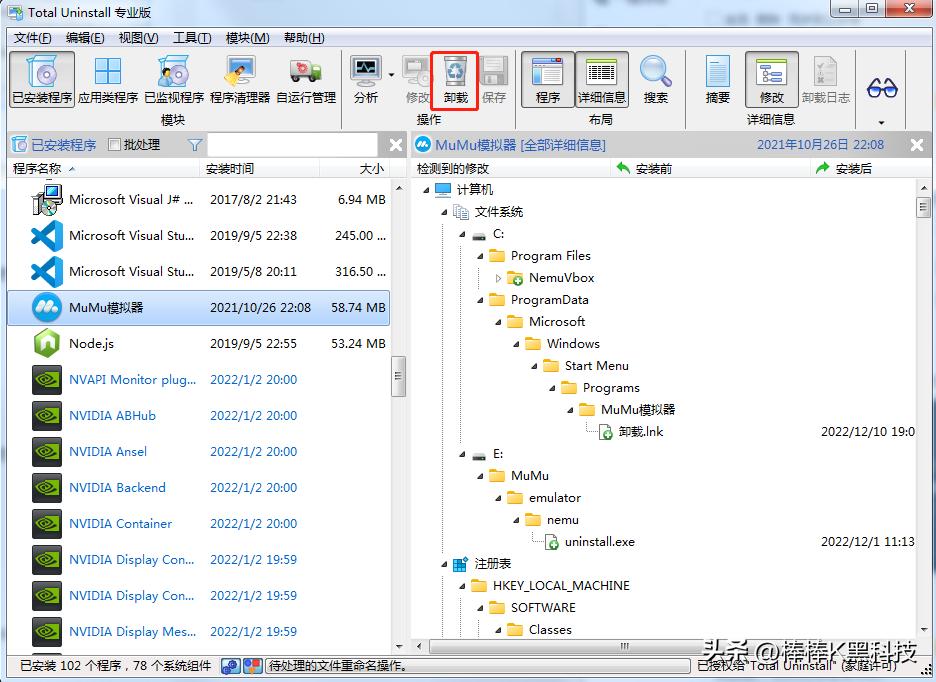Click the modules status bar icon
The image size is (936, 682).
(x=229, y=666)
